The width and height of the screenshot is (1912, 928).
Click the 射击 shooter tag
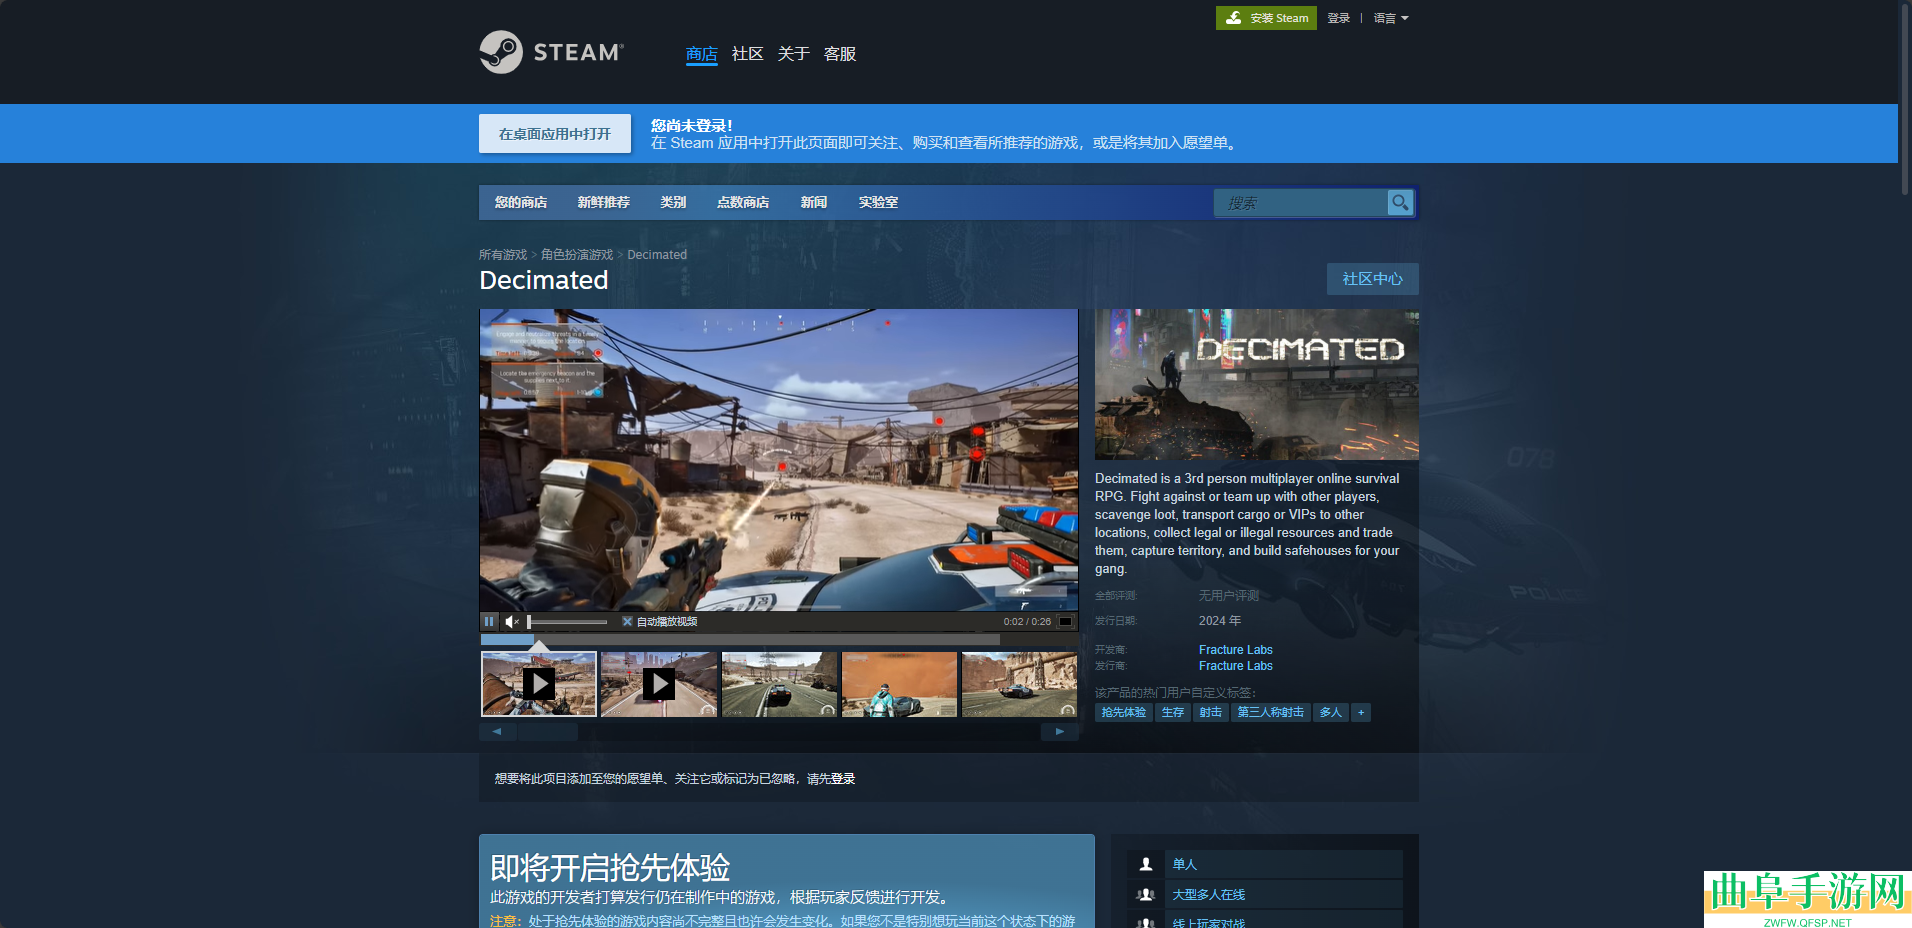[1211, 713]
